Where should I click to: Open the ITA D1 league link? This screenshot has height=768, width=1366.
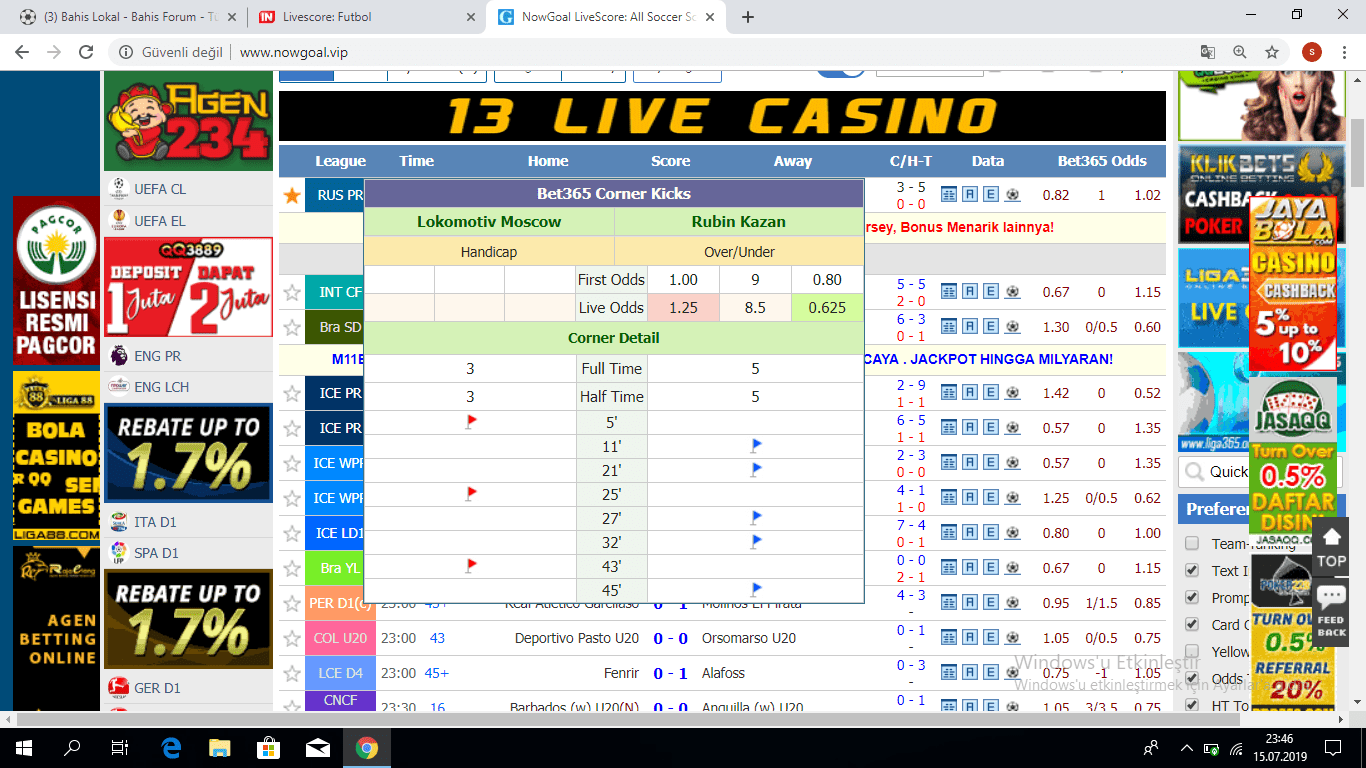point(156,522)
